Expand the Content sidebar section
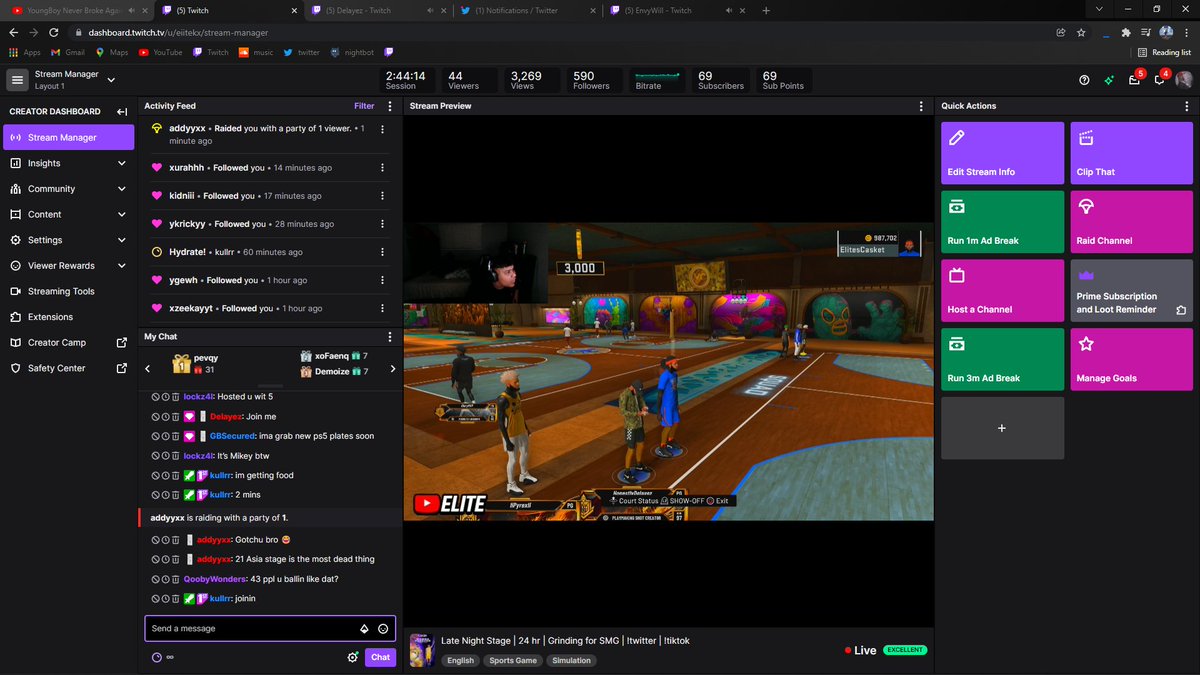This screenshot has height=675, width=1200. tap(122, 214)
